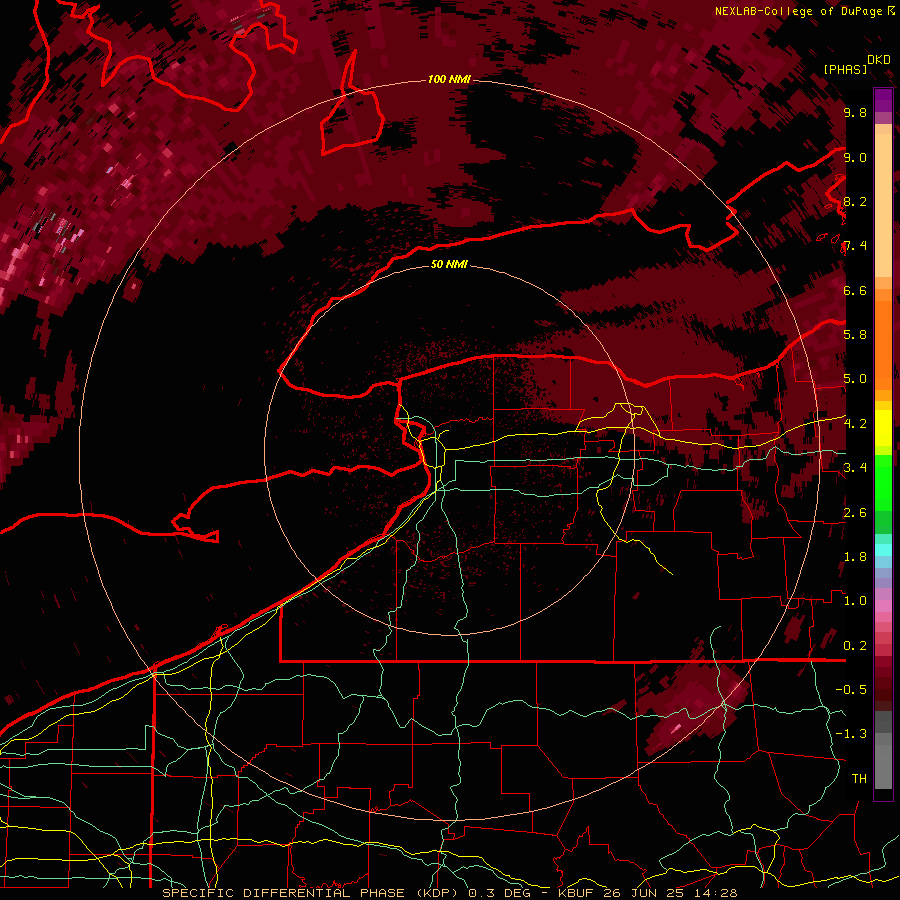Click the orange segment of color bar
900x900 pixels.
pyautogui.click(x=883, y=344)
